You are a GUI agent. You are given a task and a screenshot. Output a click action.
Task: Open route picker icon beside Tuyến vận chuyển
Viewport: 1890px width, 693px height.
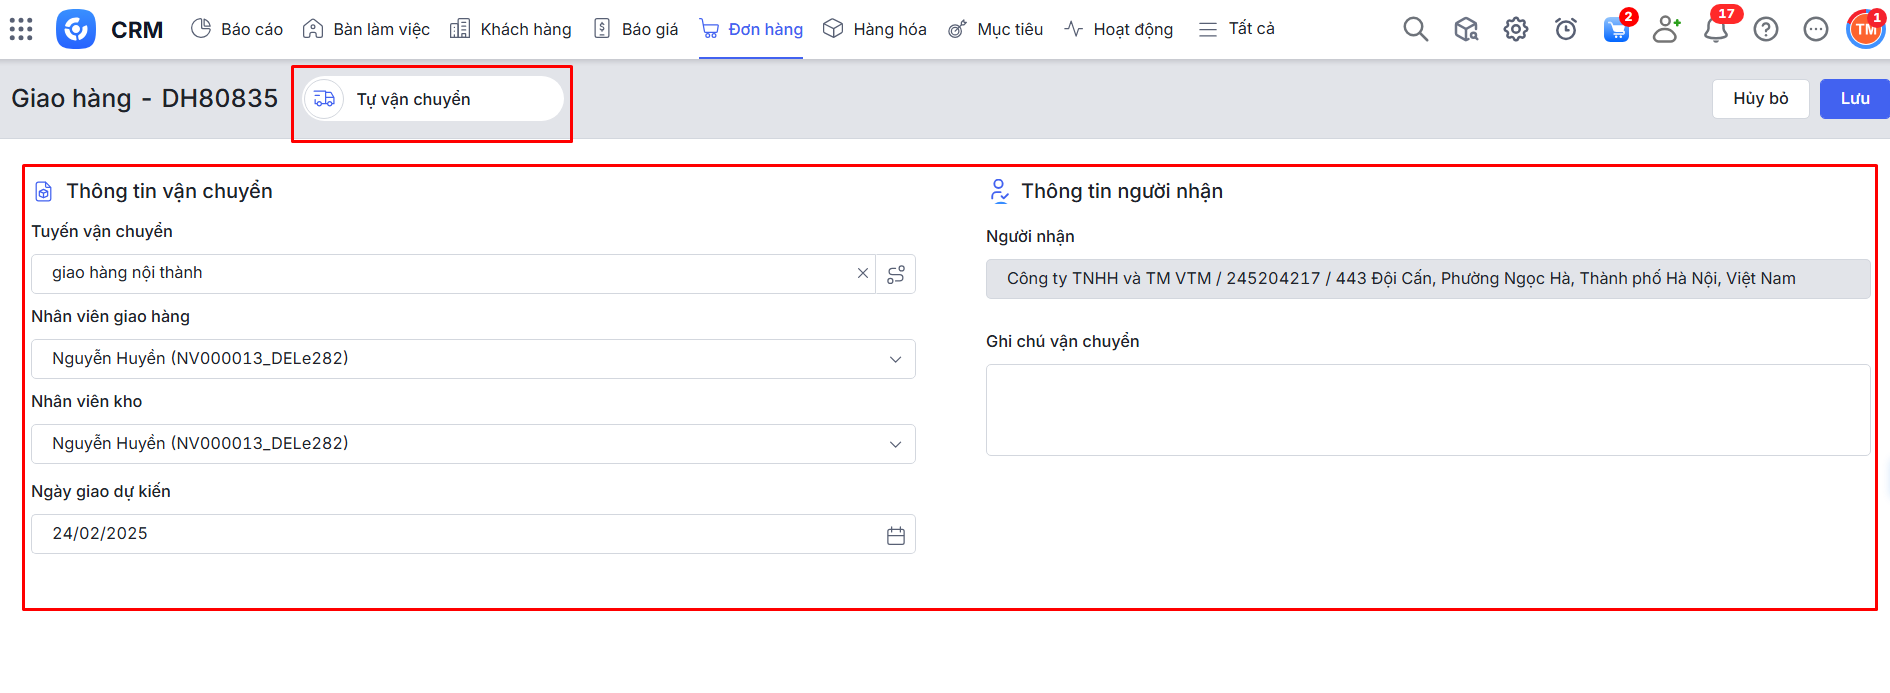tap(896, 274)
